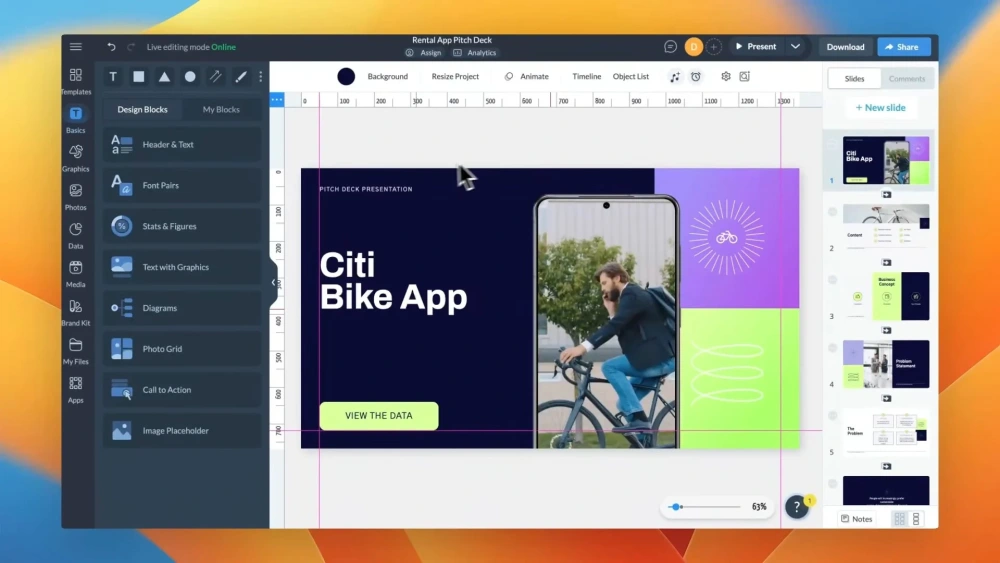Open the Media sidebar panel
This screenshot has width=1000, height=563.
tap(76, 274)
